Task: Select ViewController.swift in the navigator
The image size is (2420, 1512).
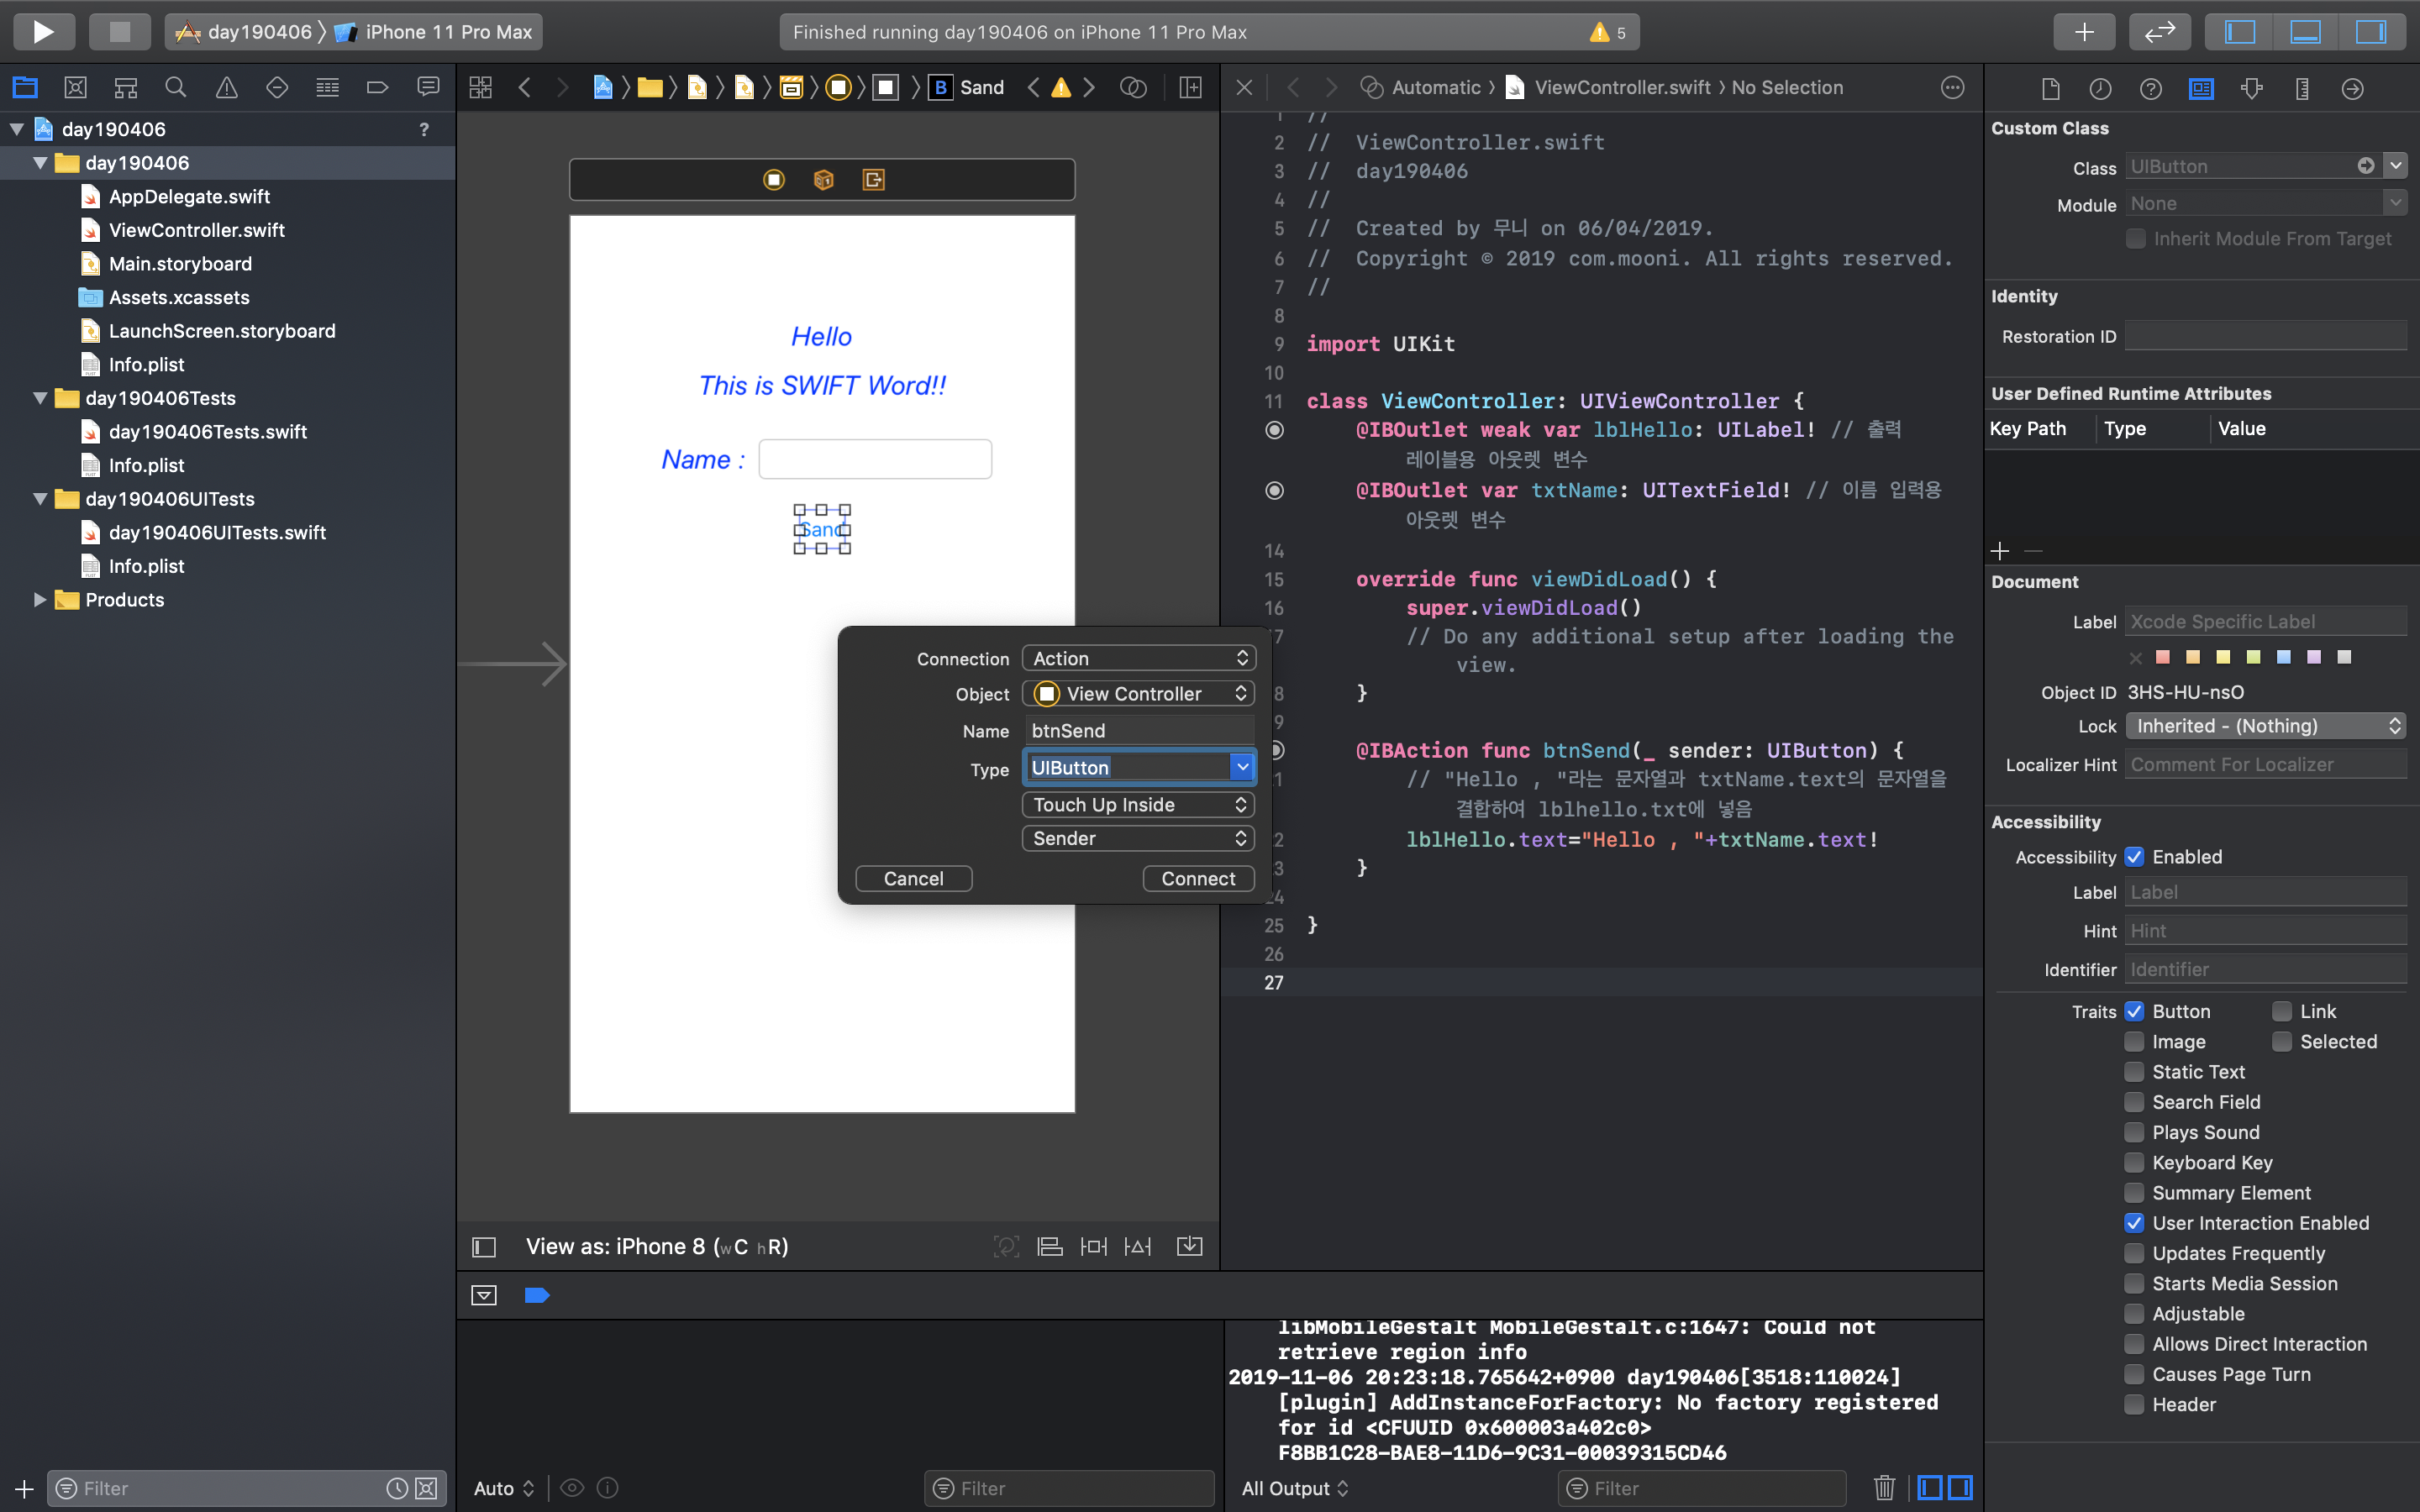Action: pyautogui.click(x=196, y=230)
